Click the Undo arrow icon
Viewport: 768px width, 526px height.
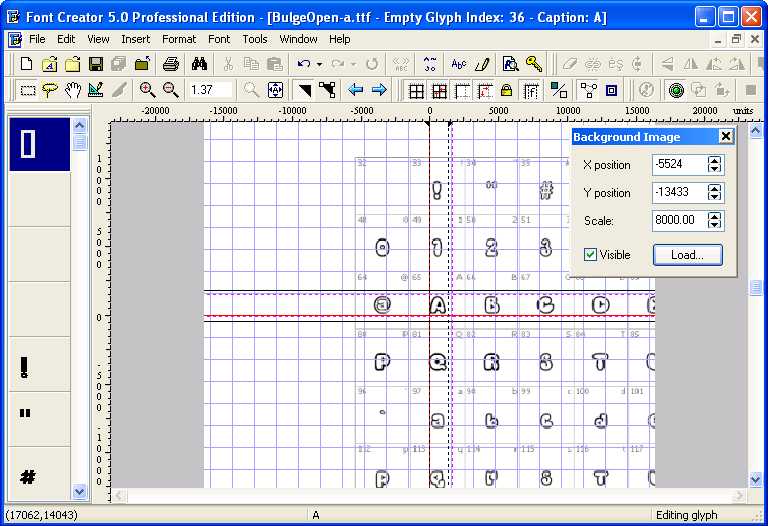(304, 64)
